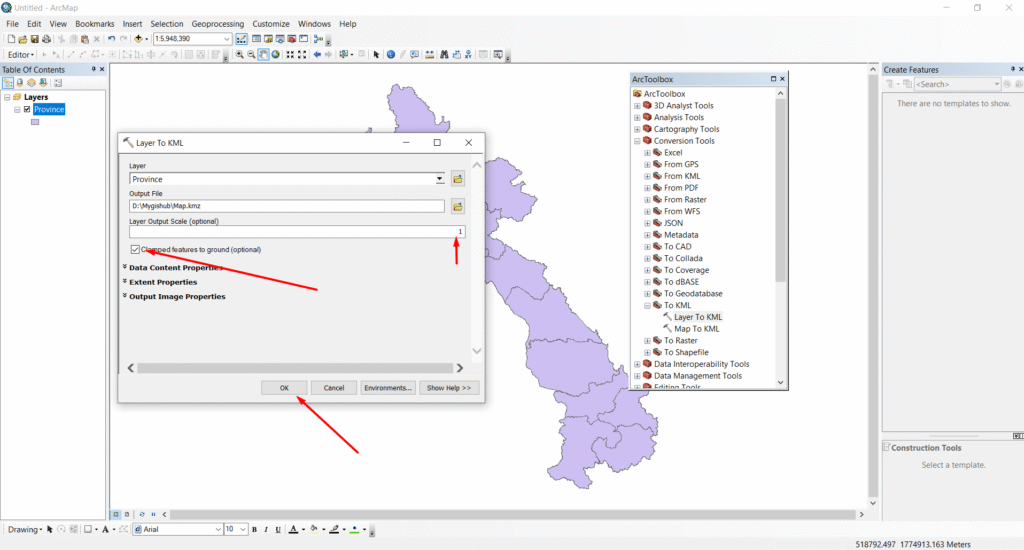Toggle Clamped features to ground checkbox
This screenshot has height=550, width=1024.
(x=135, y=250)
